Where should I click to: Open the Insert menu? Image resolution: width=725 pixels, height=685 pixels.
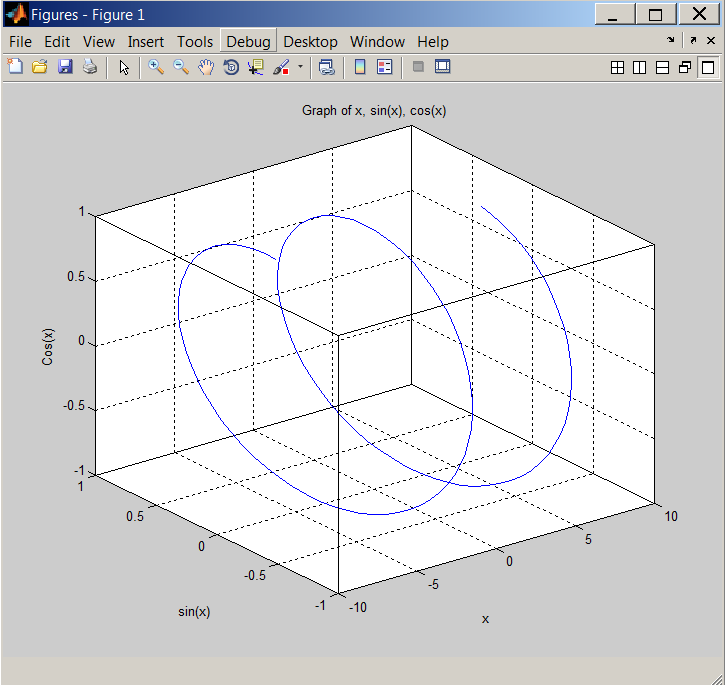click(x=146, y=42)
